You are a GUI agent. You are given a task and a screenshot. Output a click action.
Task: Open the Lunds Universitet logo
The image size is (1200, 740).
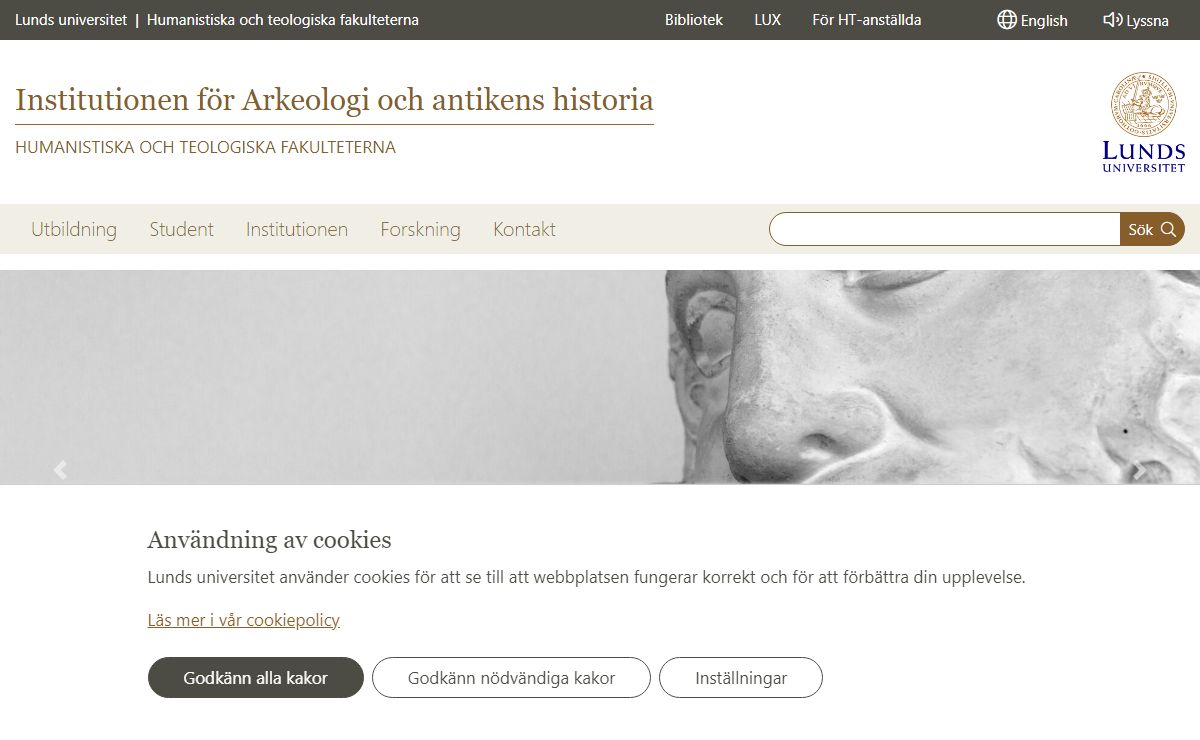[1144, 122]
